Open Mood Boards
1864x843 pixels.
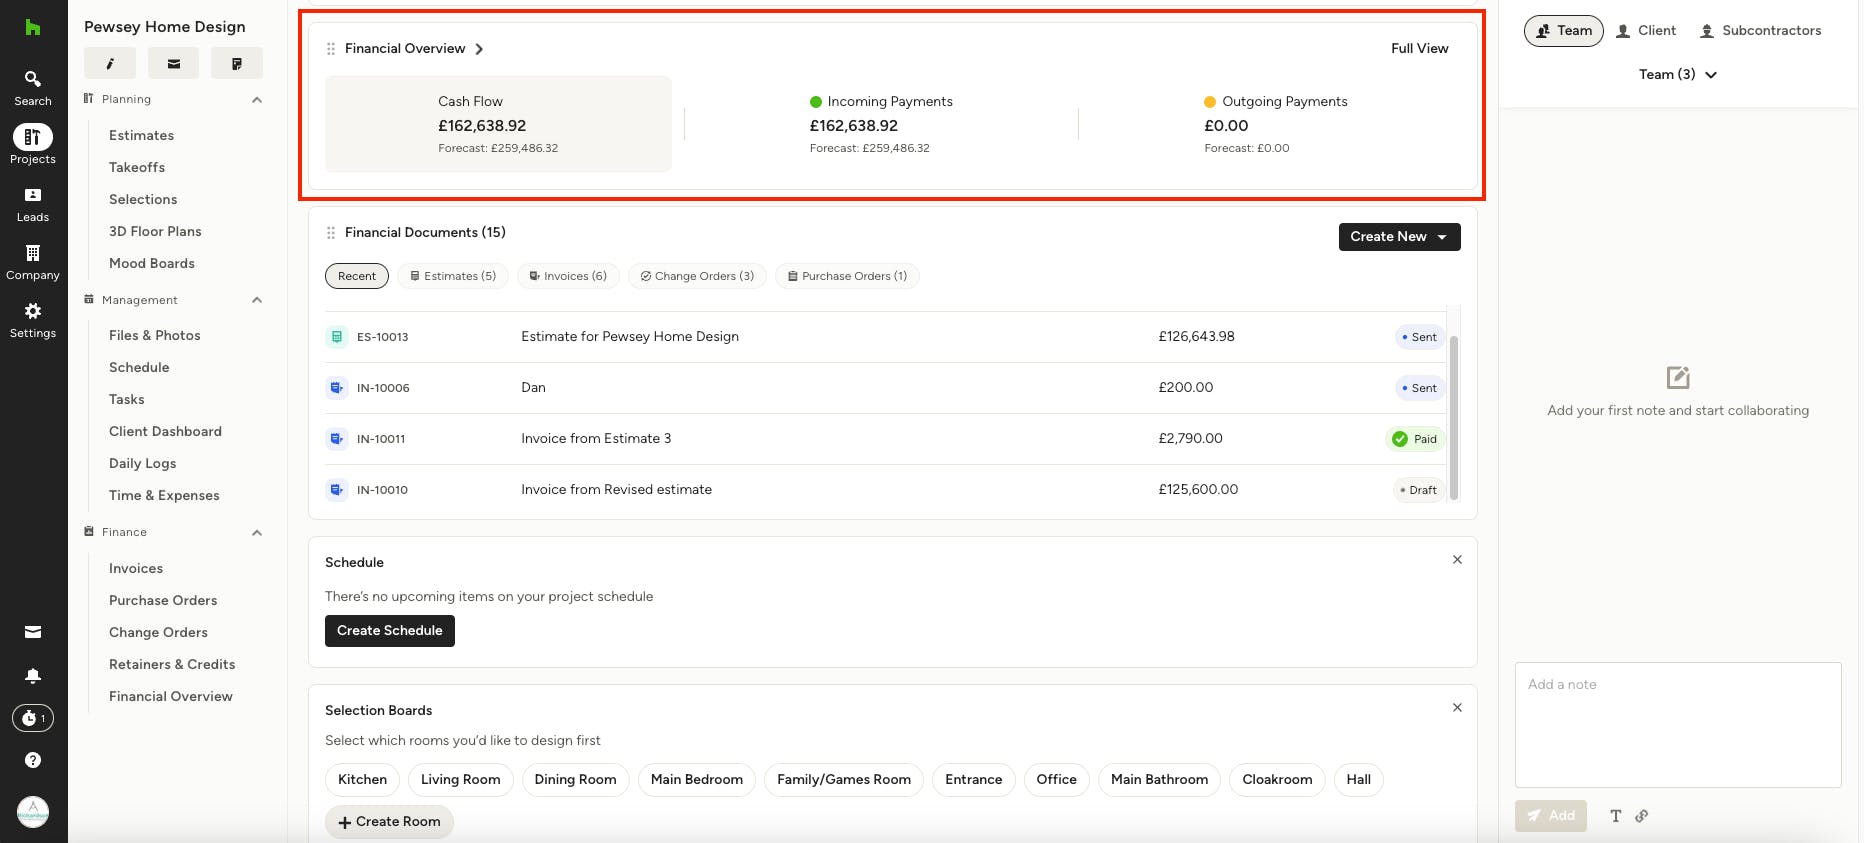click(x=152, y=263)
